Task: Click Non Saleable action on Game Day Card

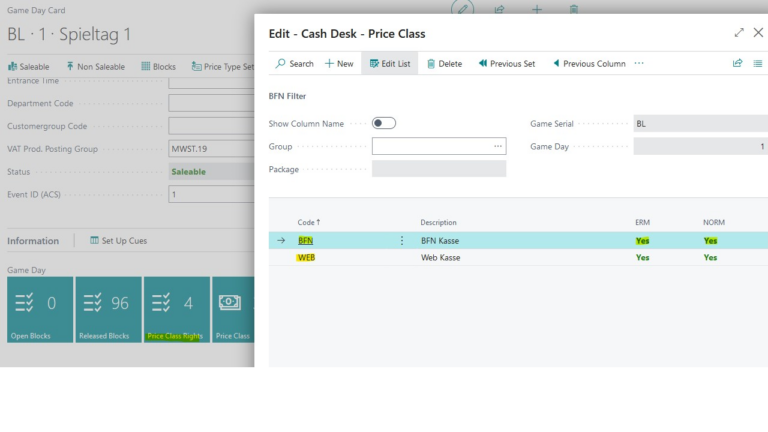Action: (x=96, y=67)
